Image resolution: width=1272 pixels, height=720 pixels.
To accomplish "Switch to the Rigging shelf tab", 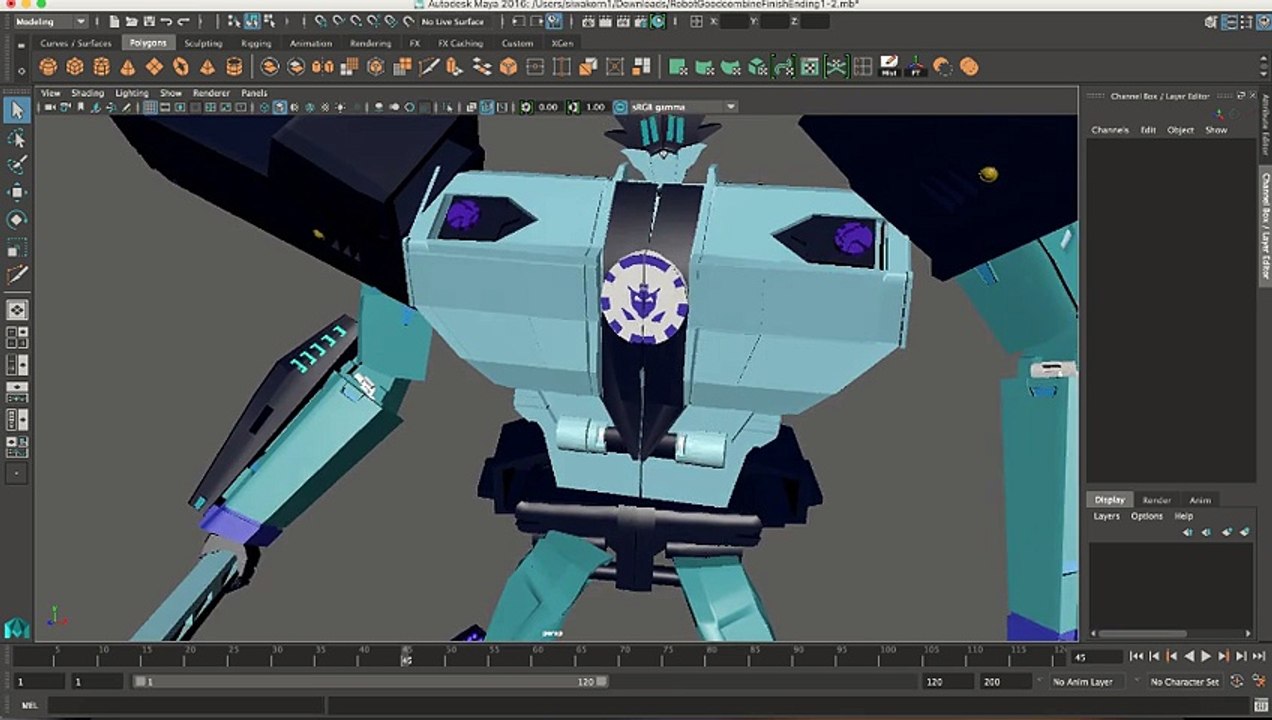I will [256, 43].
